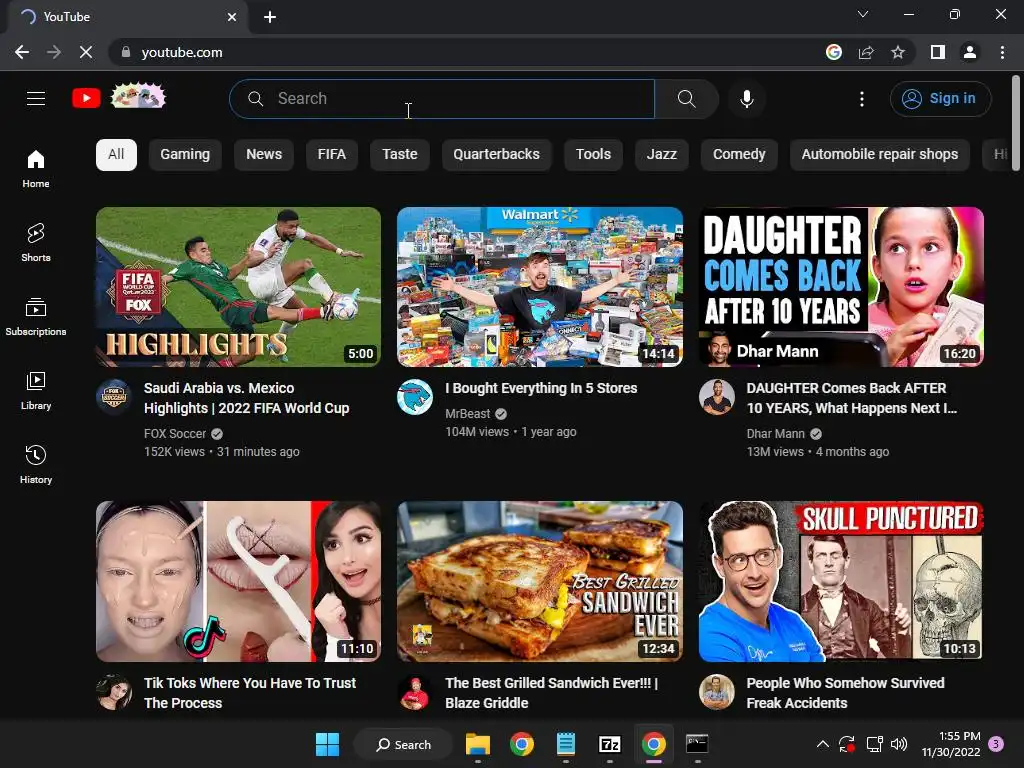The image size is (1024, 768).
Task: Open a new browser tab
Action: [x=270, y=17]
